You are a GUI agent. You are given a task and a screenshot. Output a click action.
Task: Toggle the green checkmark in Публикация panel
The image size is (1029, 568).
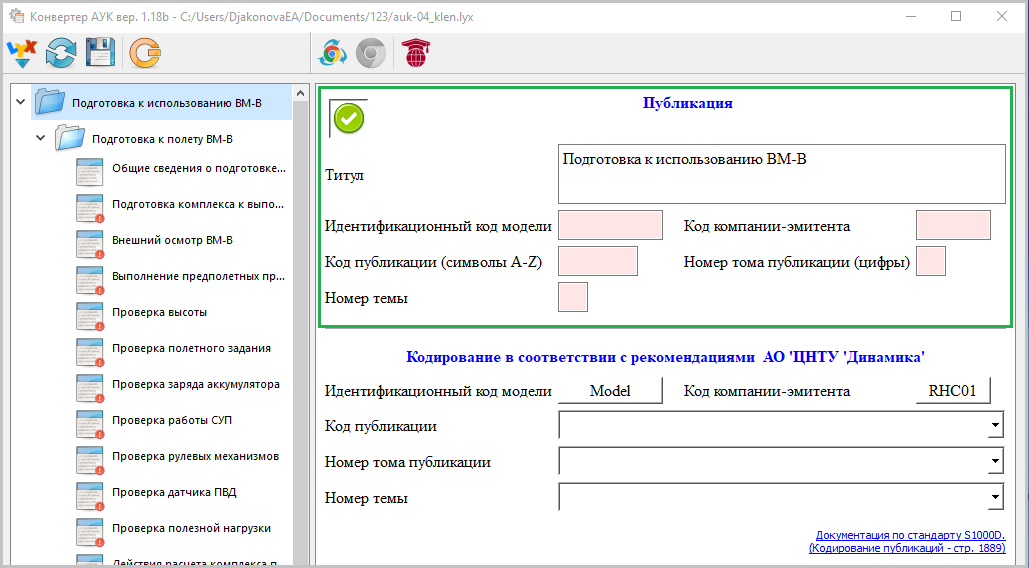click(x=348, y=119)
